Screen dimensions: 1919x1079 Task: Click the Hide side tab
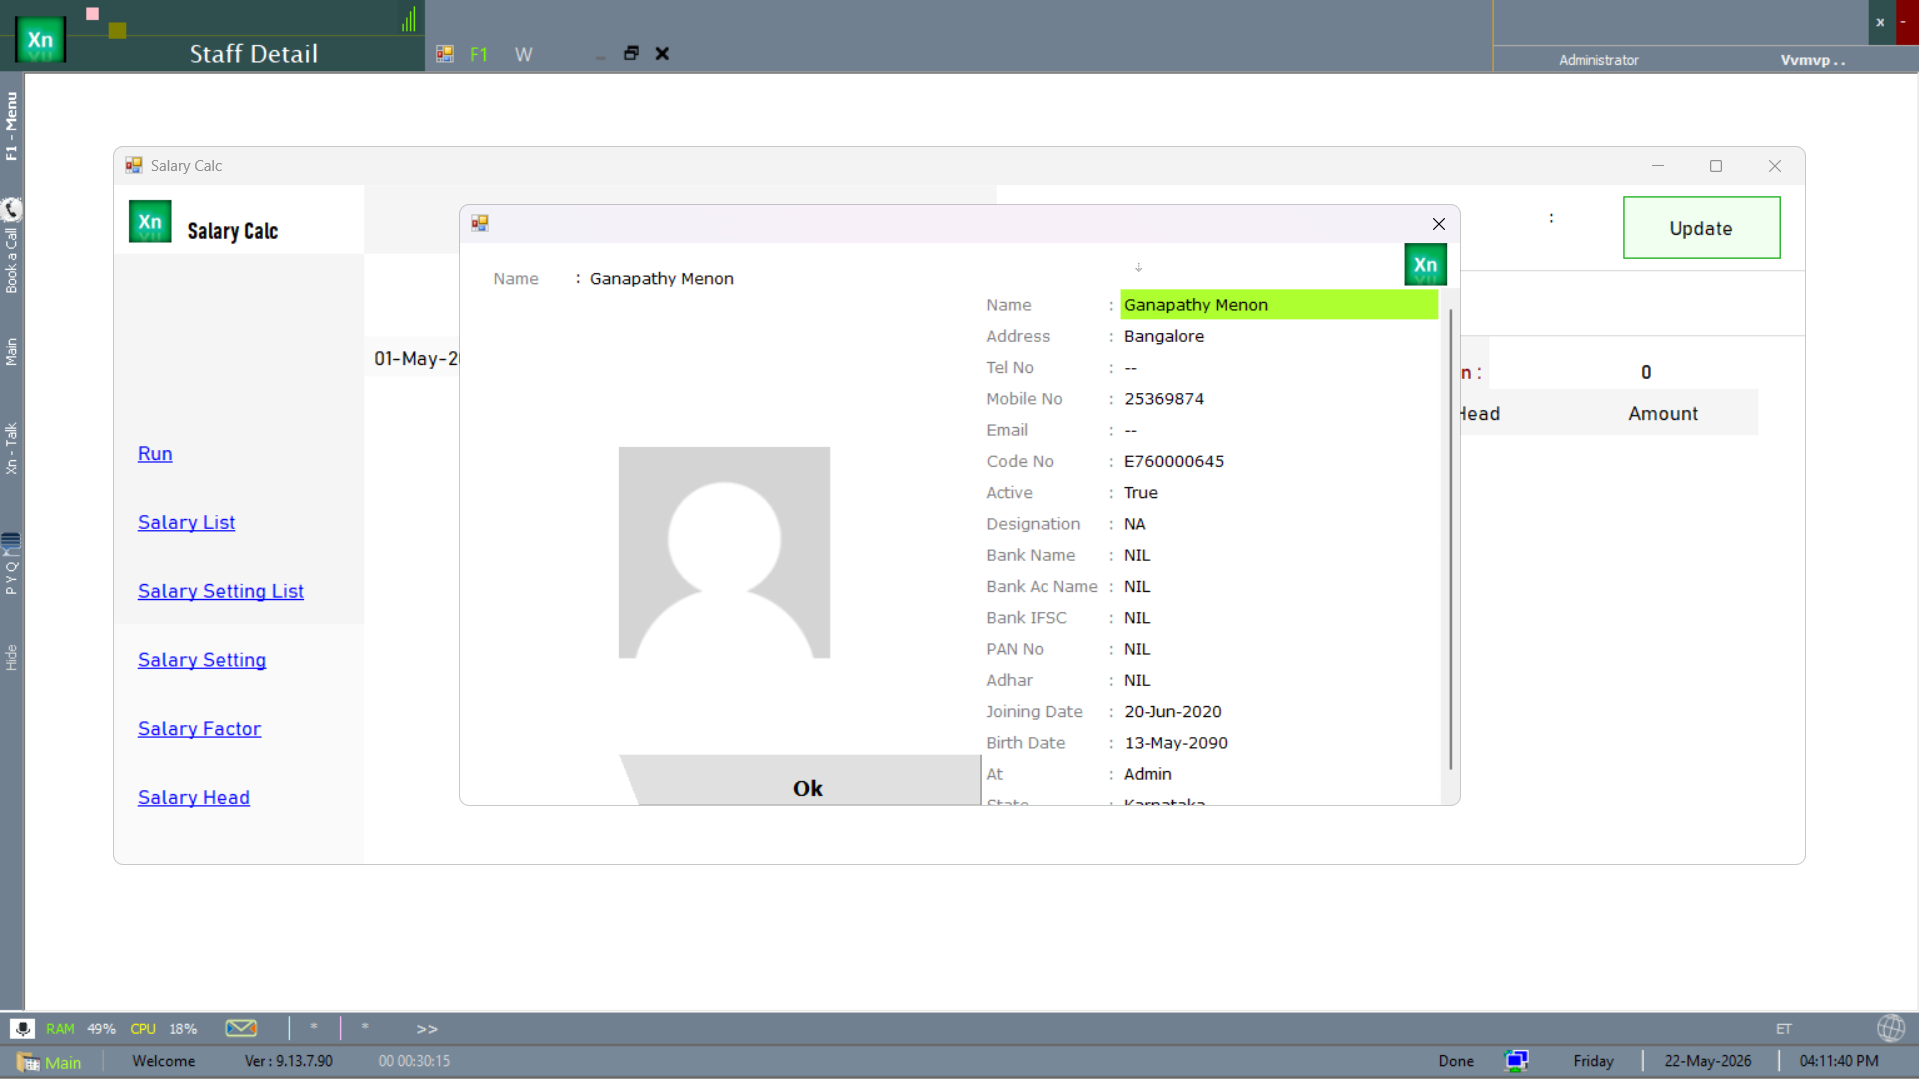tap(11, 657)
